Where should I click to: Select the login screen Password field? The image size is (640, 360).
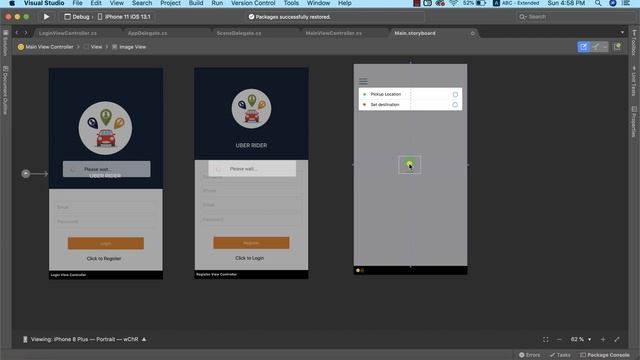pyautogui.click(x=106, y=222)
